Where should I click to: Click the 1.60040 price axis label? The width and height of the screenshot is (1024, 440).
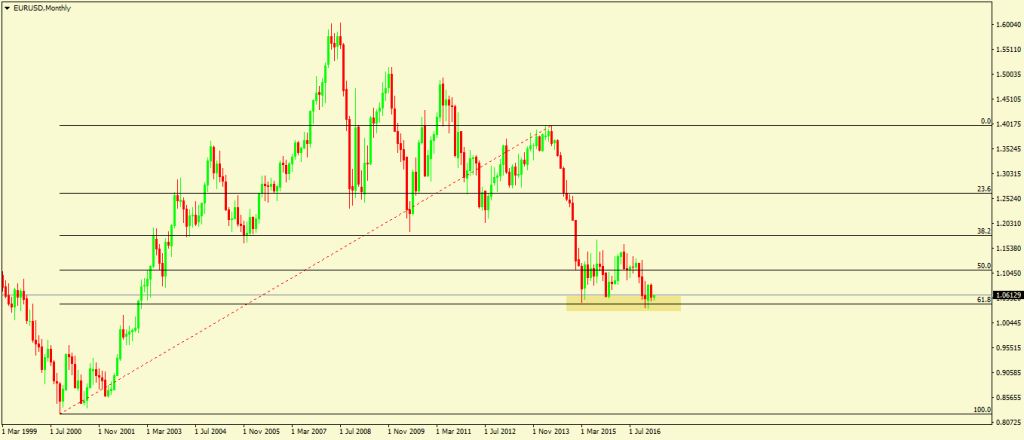pos(1007,26)
